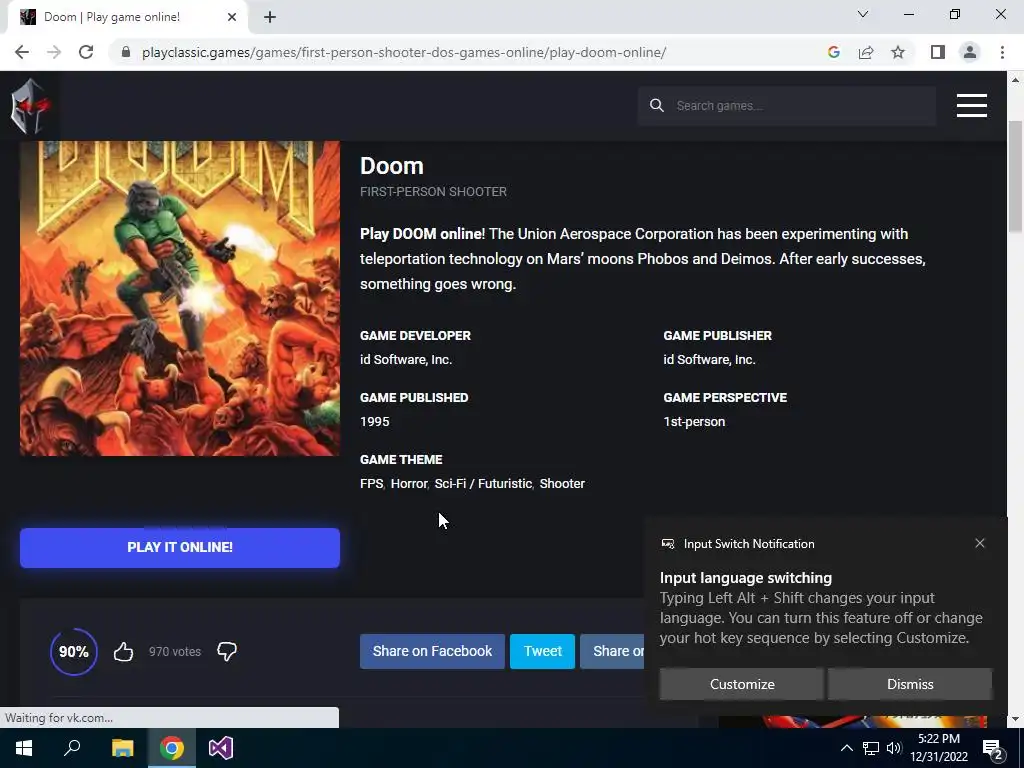The image size is (1024, 768).
Task: Open the FPS theme link
Action: 371,483
